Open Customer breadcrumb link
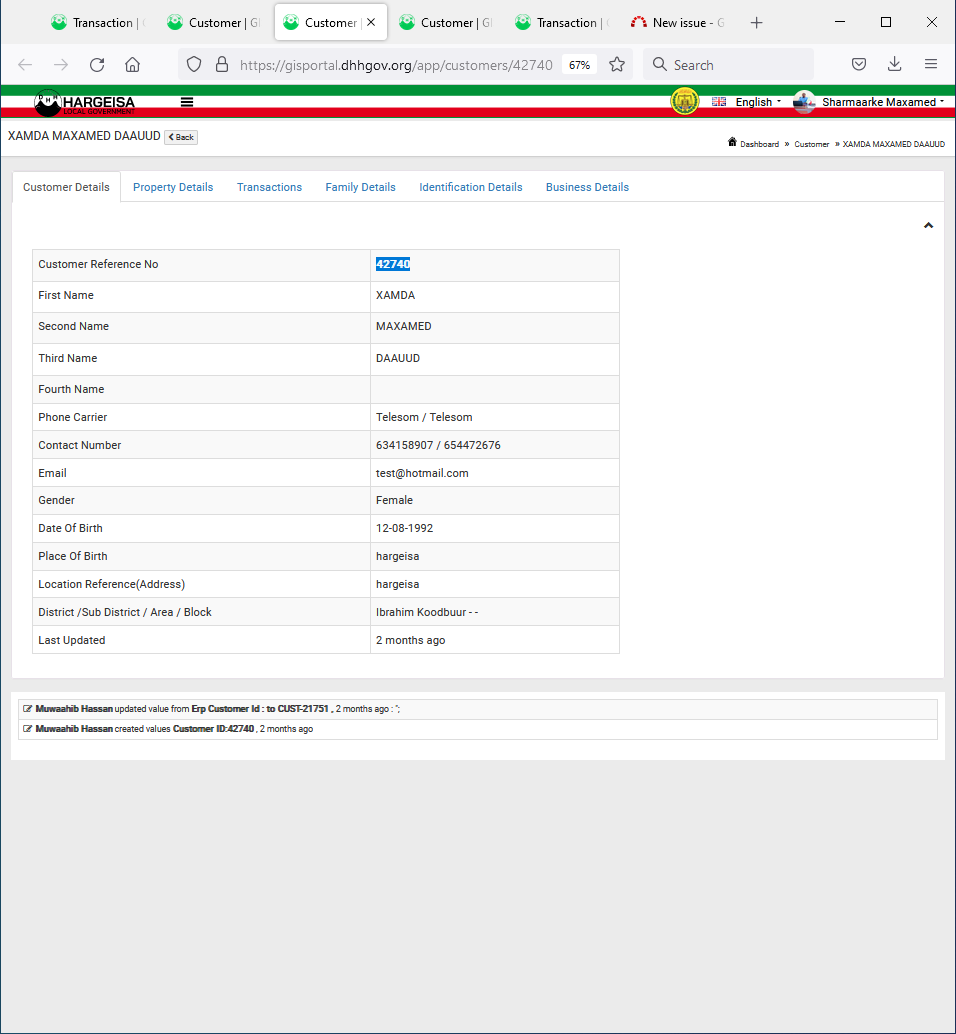The image size is (956, 1034). tap(812, 144)
